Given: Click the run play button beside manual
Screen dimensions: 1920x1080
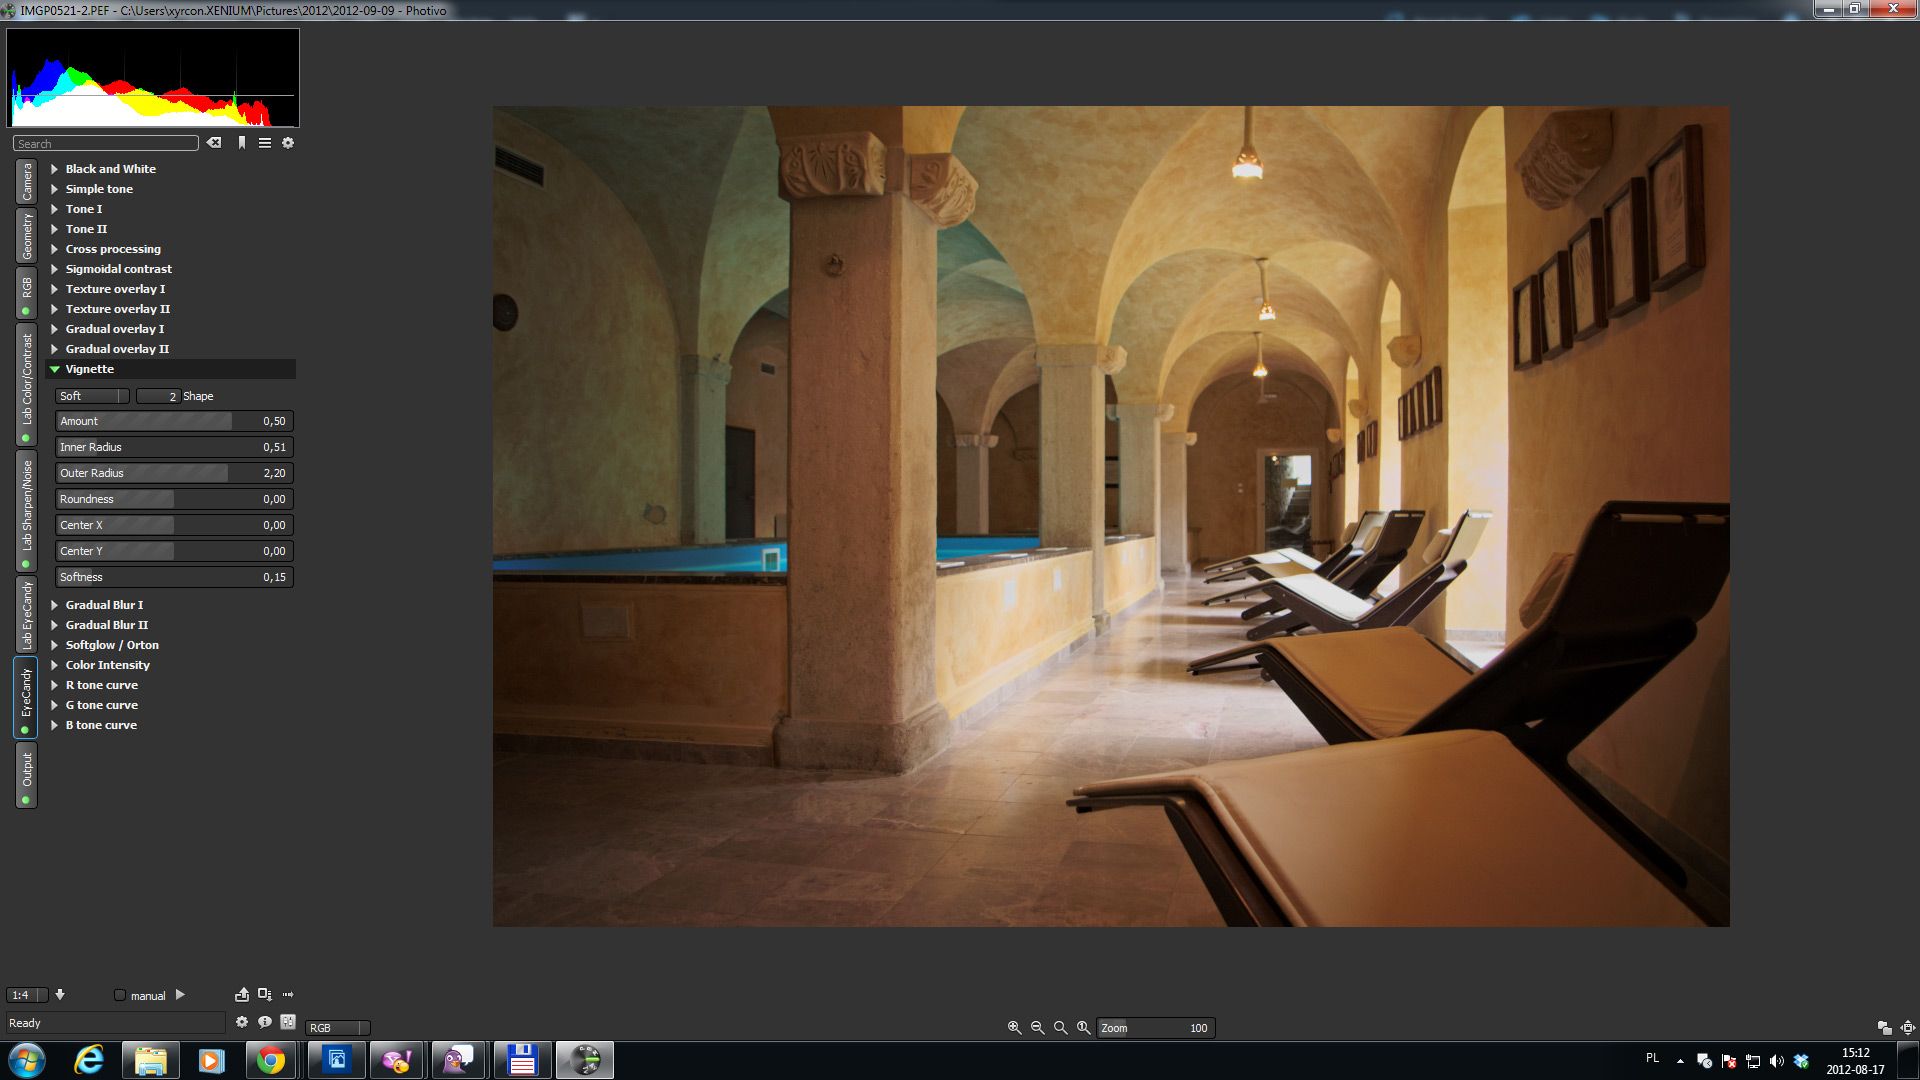Looking at the screenshot, I should click(180, 995).
